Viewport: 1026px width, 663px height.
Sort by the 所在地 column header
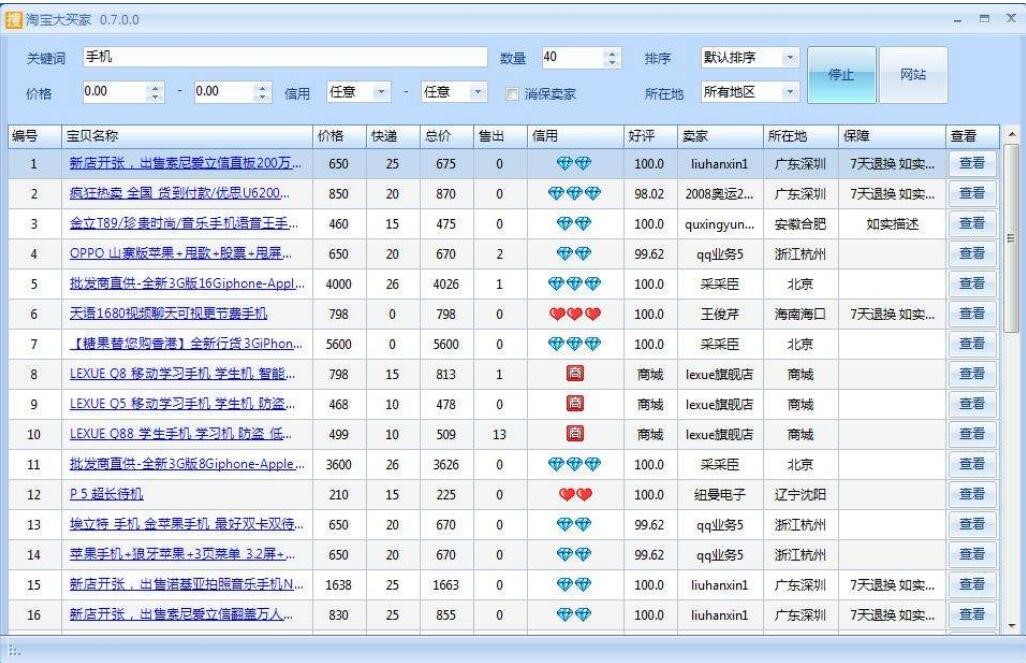tap(800, 136)
